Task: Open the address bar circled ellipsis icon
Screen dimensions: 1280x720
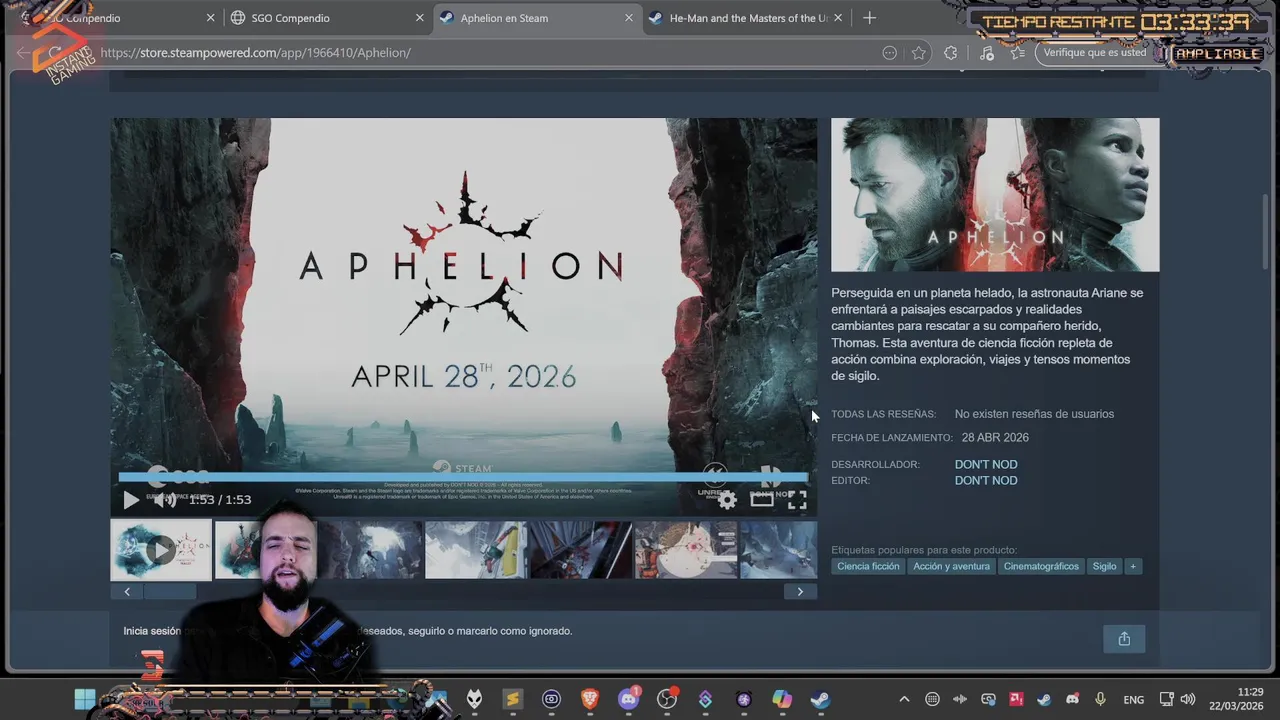Action: [x=889, y=53]
